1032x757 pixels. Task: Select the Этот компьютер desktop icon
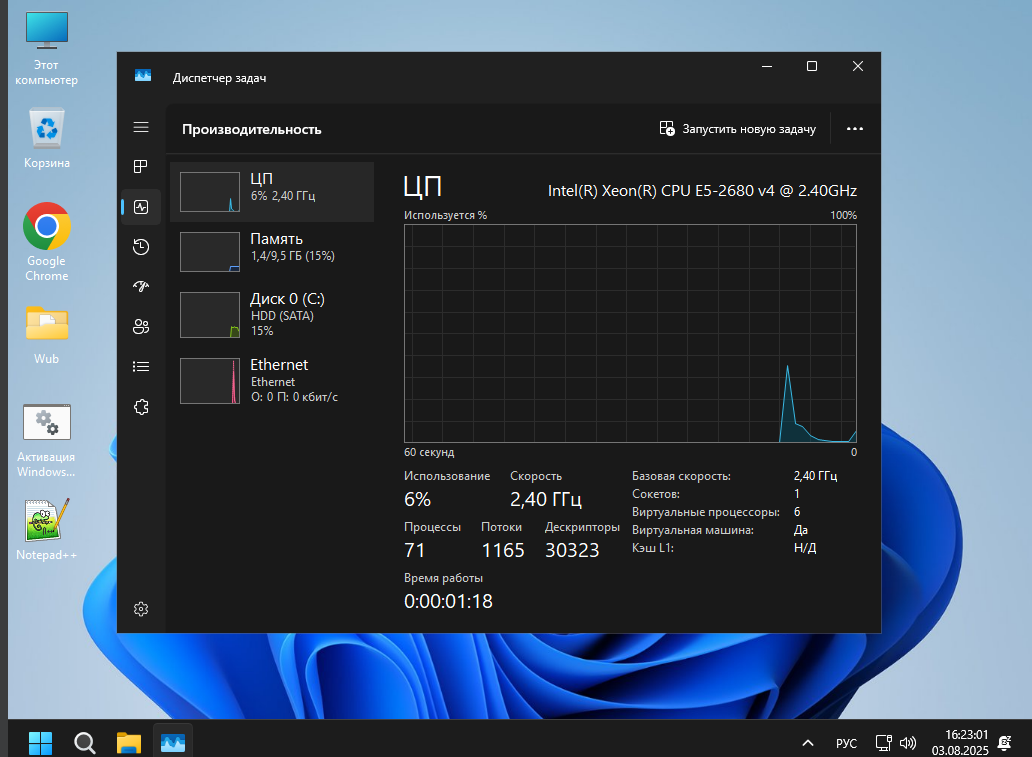coord(47,49)
